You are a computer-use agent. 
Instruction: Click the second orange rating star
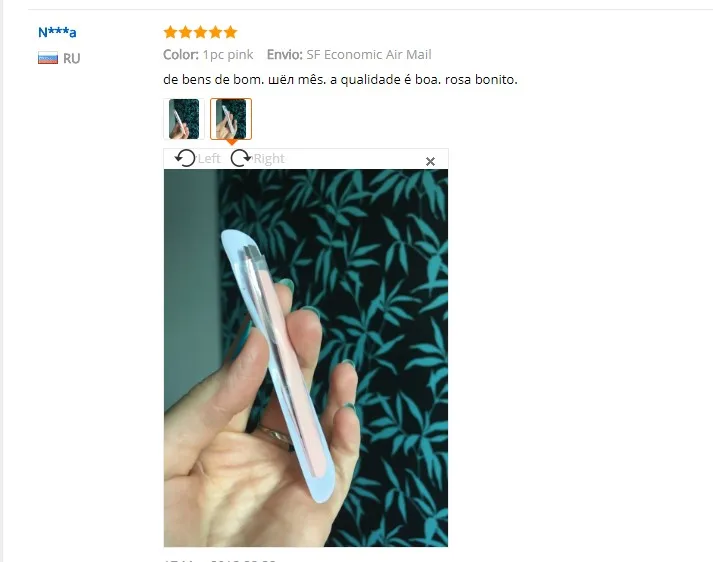tap(186, 32)
